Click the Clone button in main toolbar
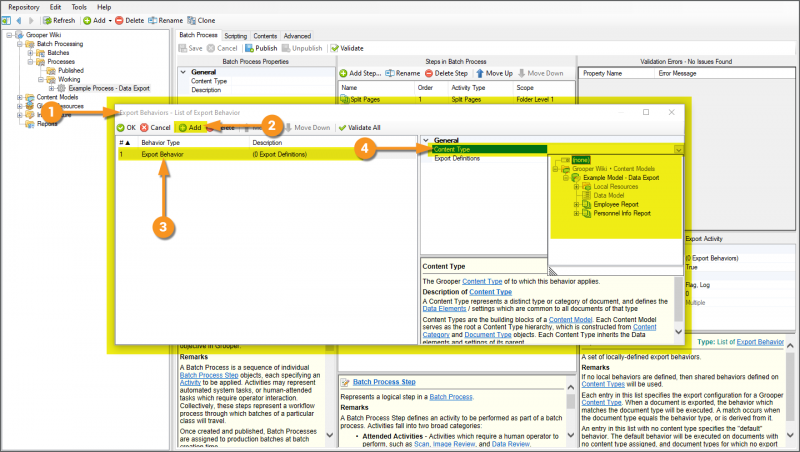This screenshot has width=800, height=452. click(198, 20)
